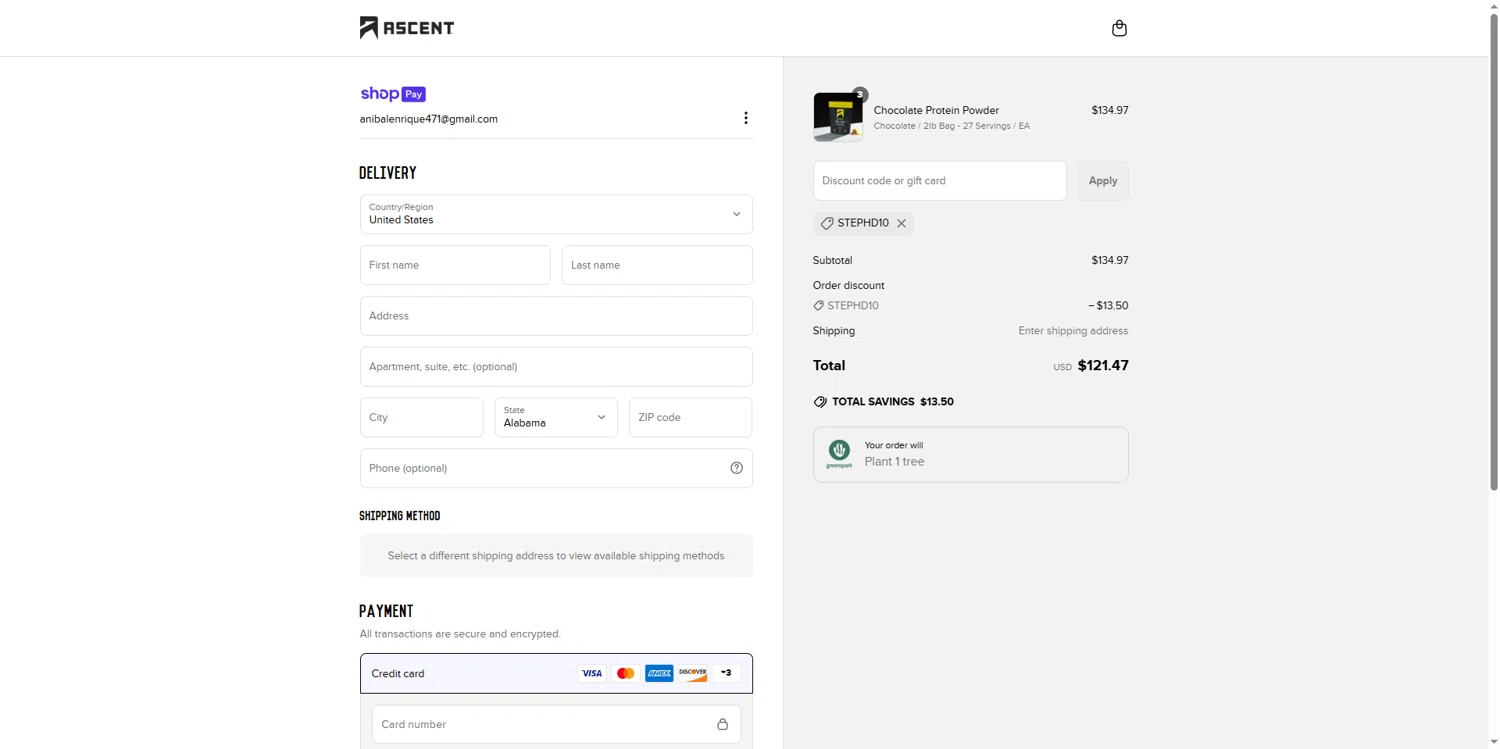Click the STEPHD10 discount chip
Viewport: 1500px width, 749px height.
coord(863,223)
